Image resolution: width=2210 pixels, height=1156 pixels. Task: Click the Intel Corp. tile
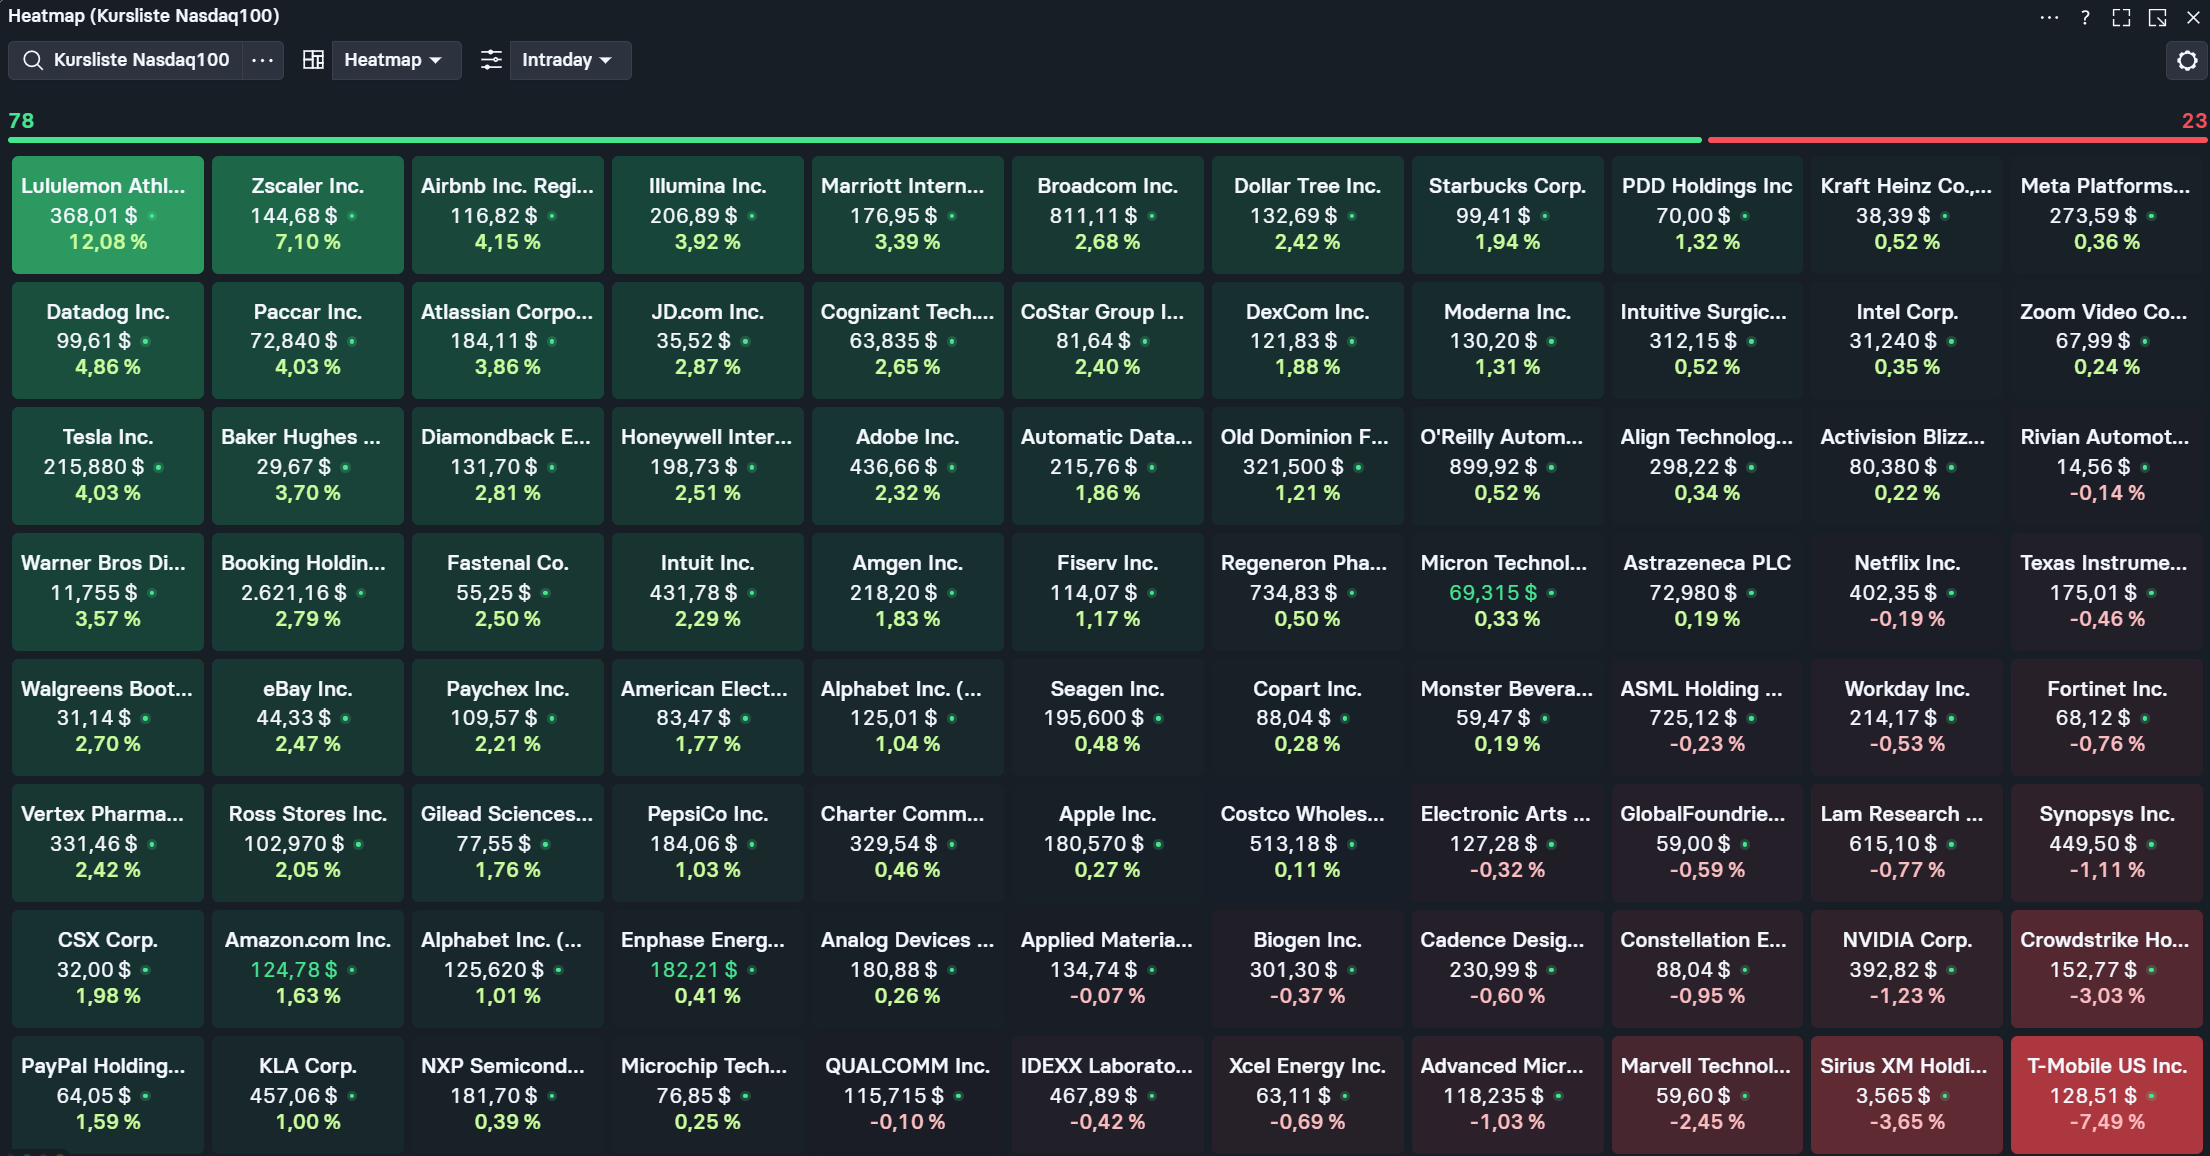[x=1907, y=341]
